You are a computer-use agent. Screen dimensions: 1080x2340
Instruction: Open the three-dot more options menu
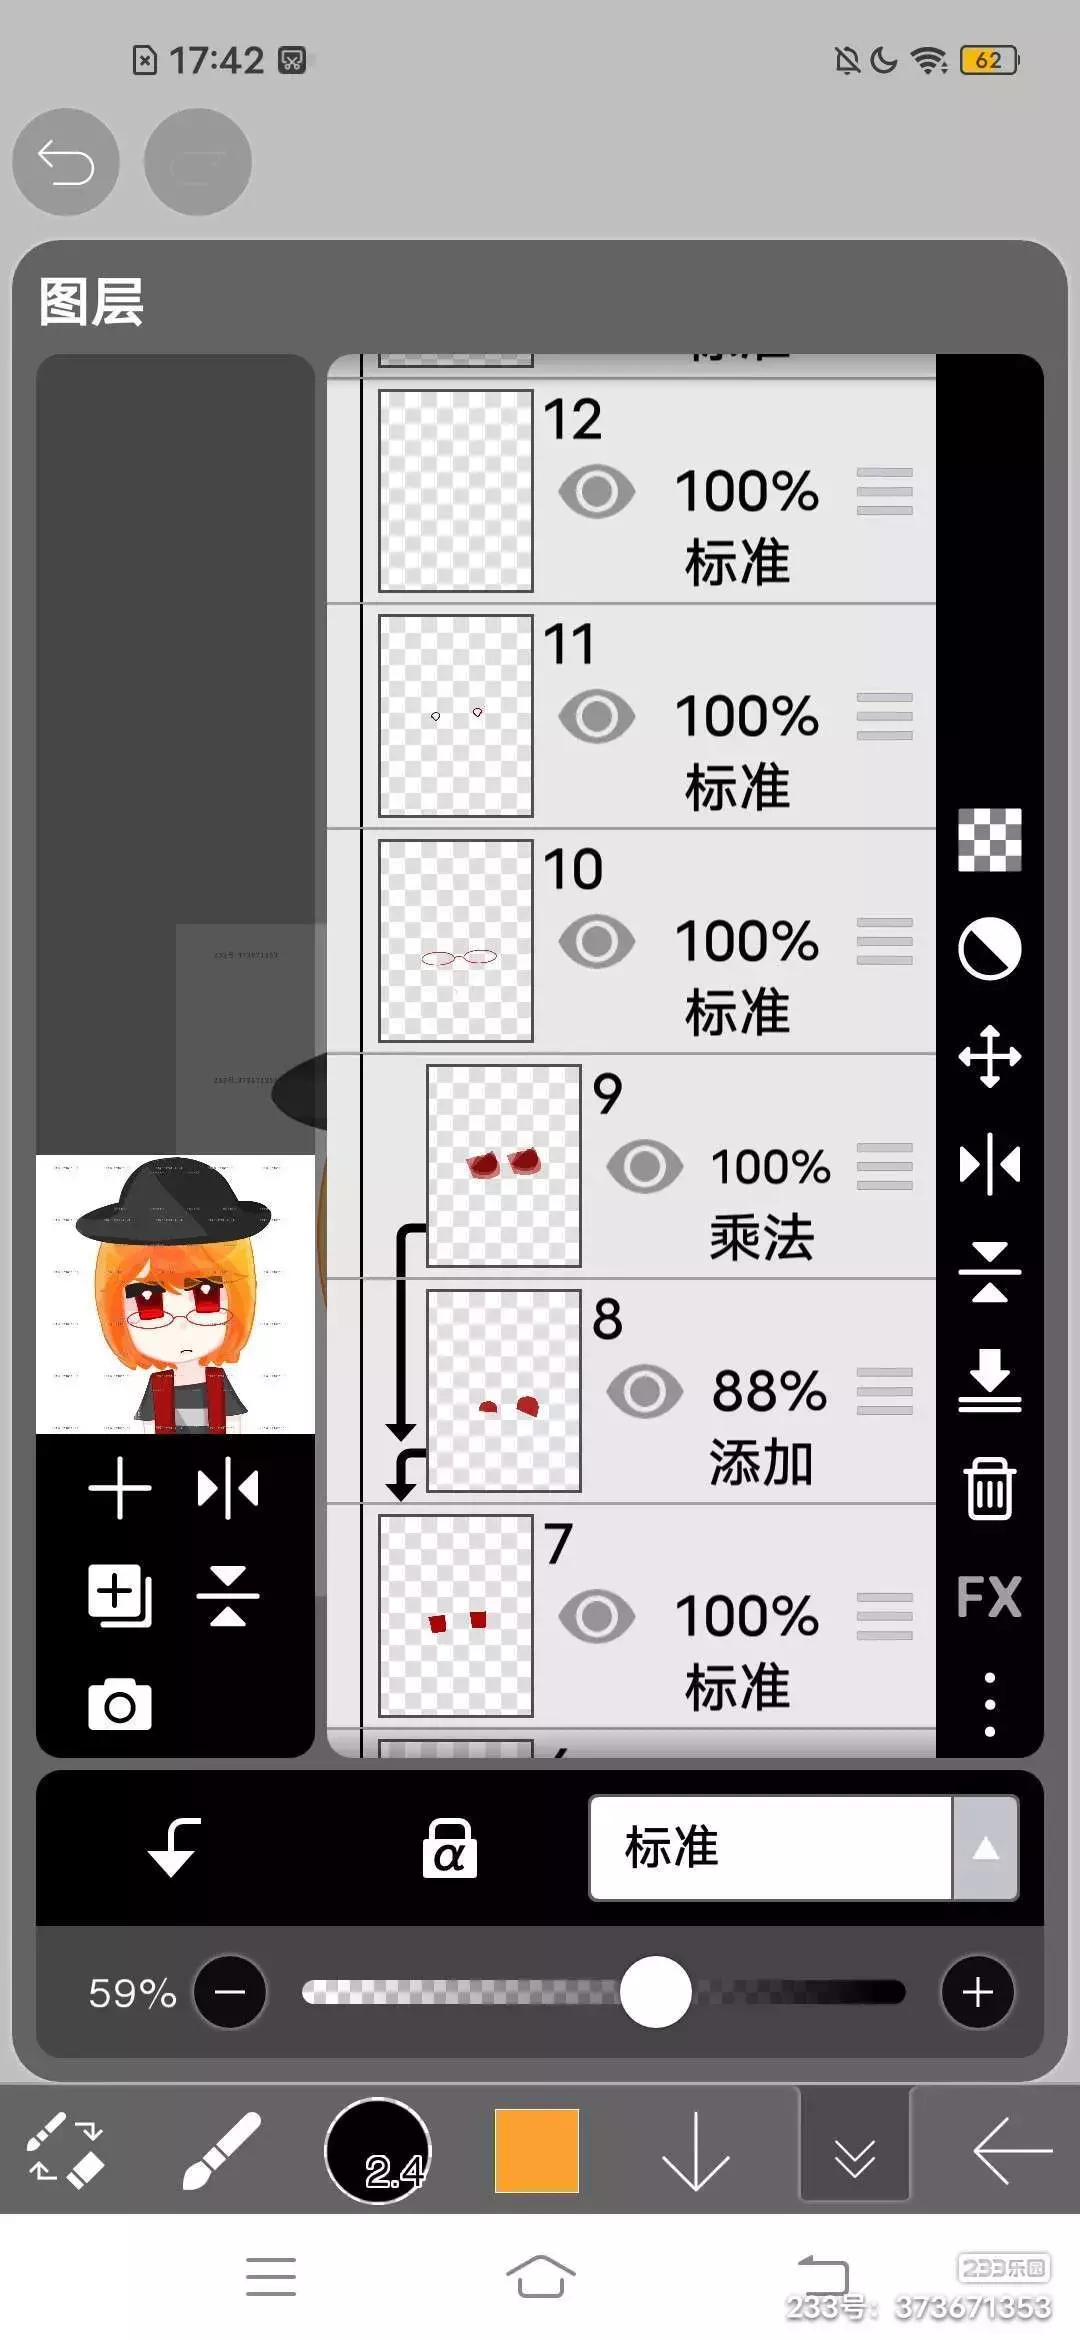point(989,1704)
